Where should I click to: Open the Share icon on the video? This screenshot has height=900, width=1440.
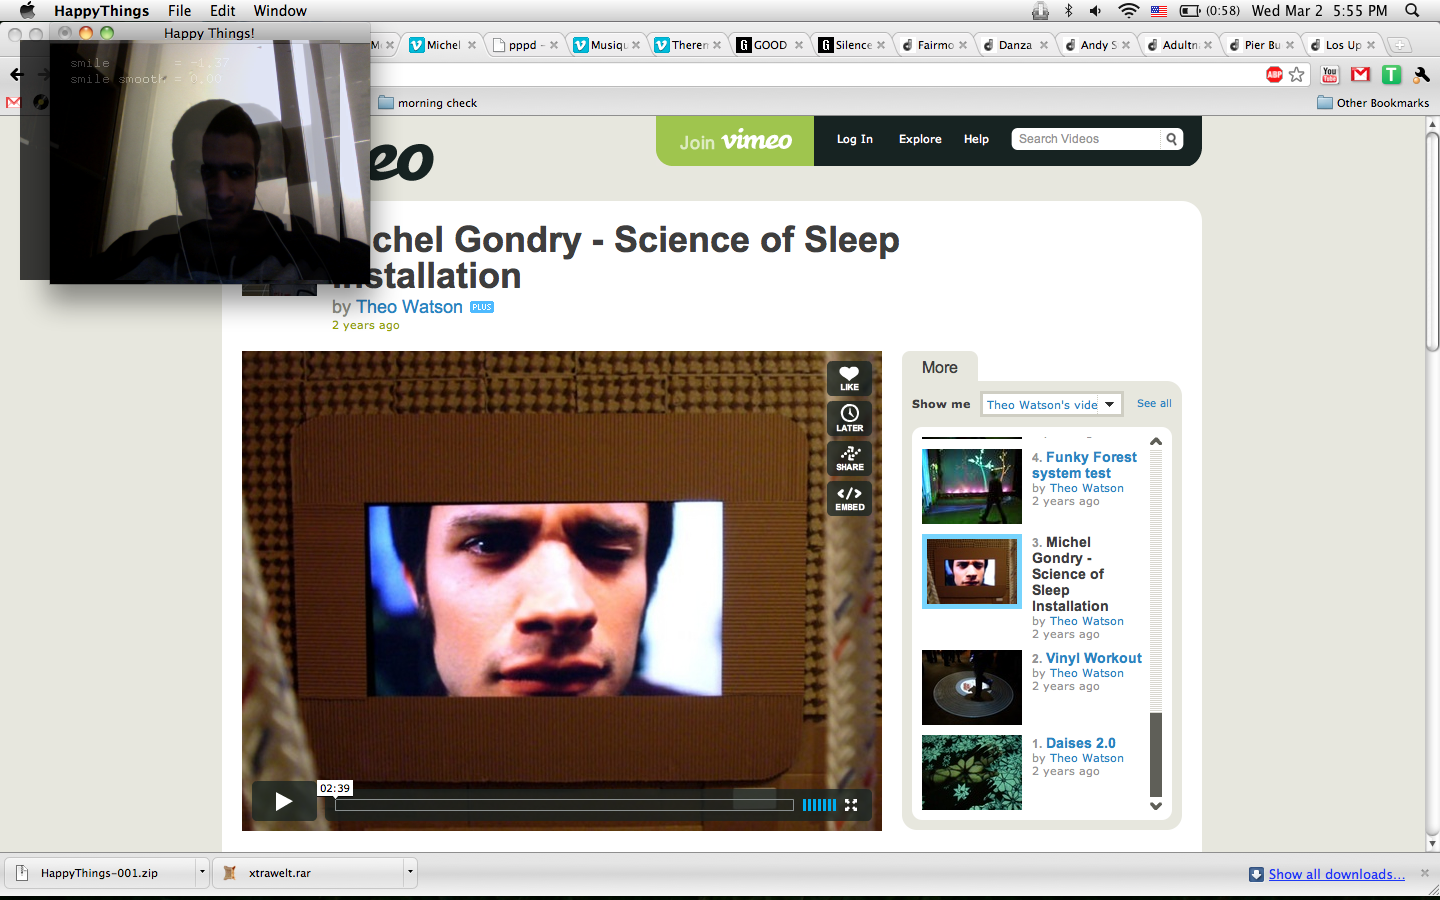click(x=849, y=458)
